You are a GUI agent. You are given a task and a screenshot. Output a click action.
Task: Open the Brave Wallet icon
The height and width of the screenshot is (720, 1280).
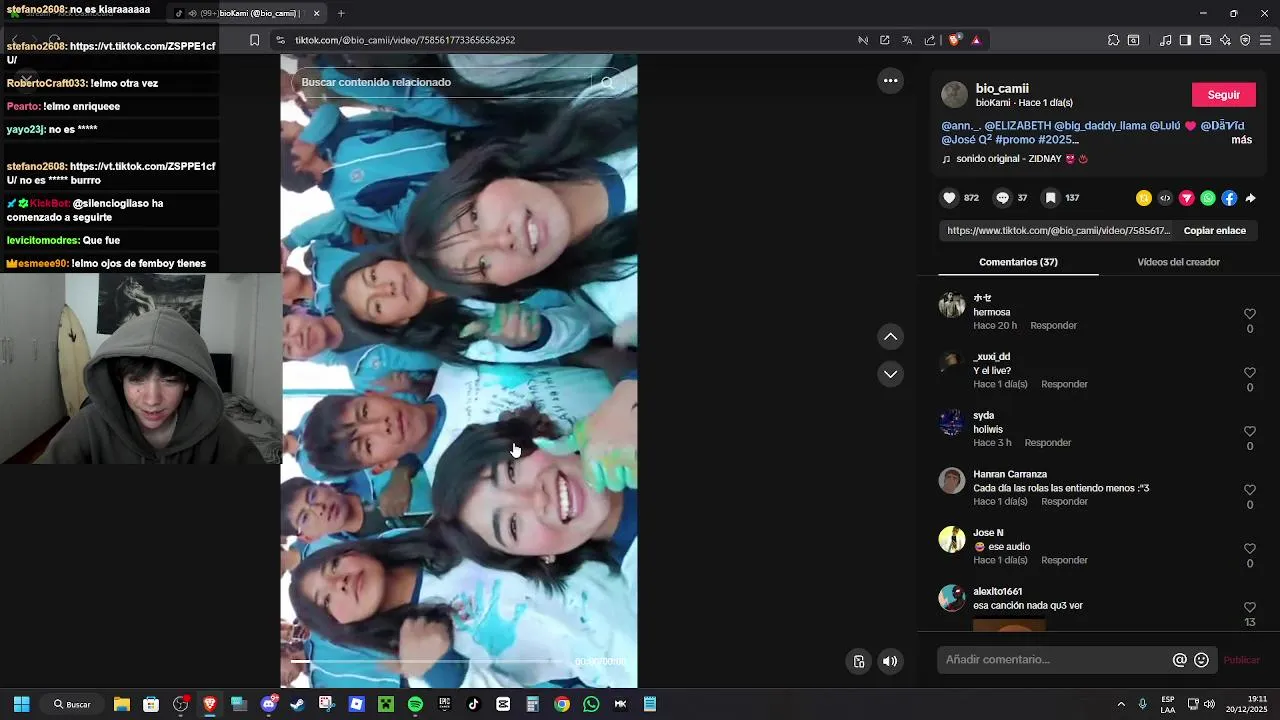(x=1205, y=40)
